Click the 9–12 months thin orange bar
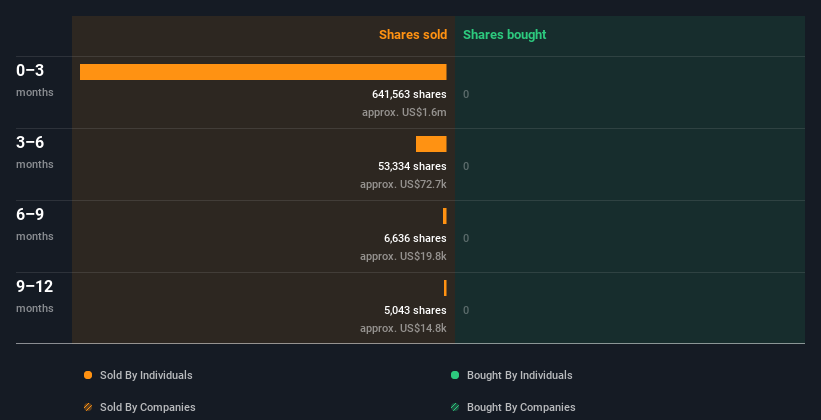Image resolution: width=821 pixels, height=420 pixels. [x=445, y=288]
